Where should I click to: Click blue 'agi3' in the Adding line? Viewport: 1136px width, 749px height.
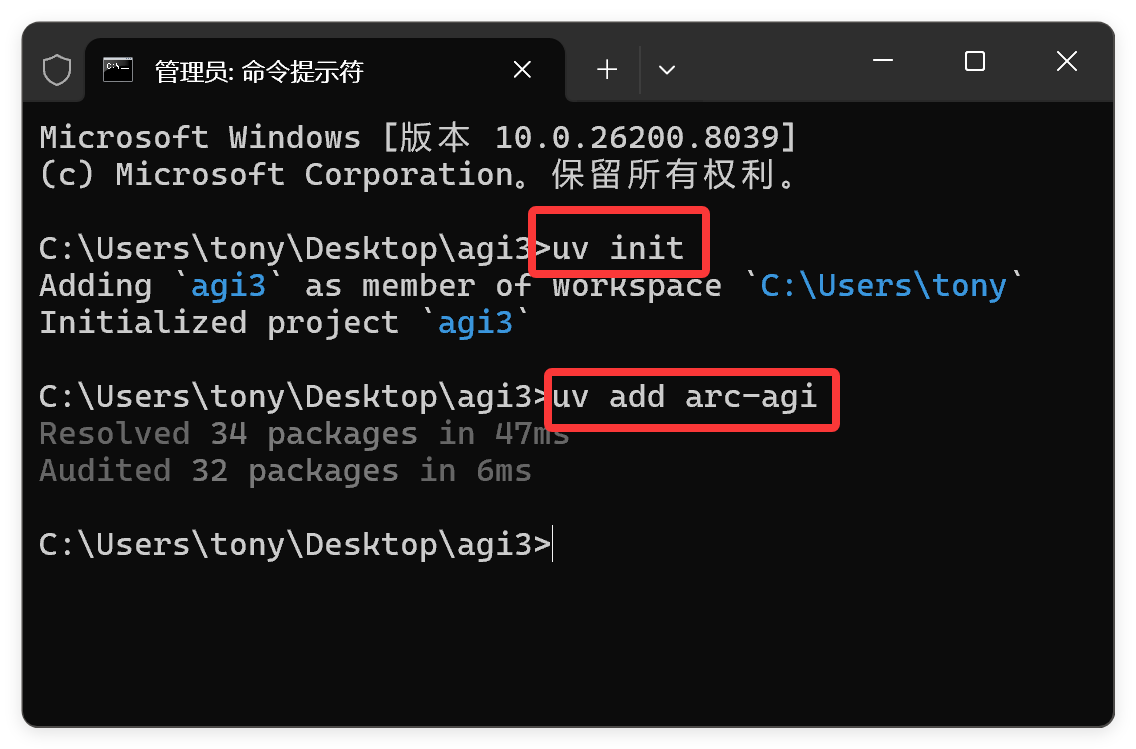228,286
